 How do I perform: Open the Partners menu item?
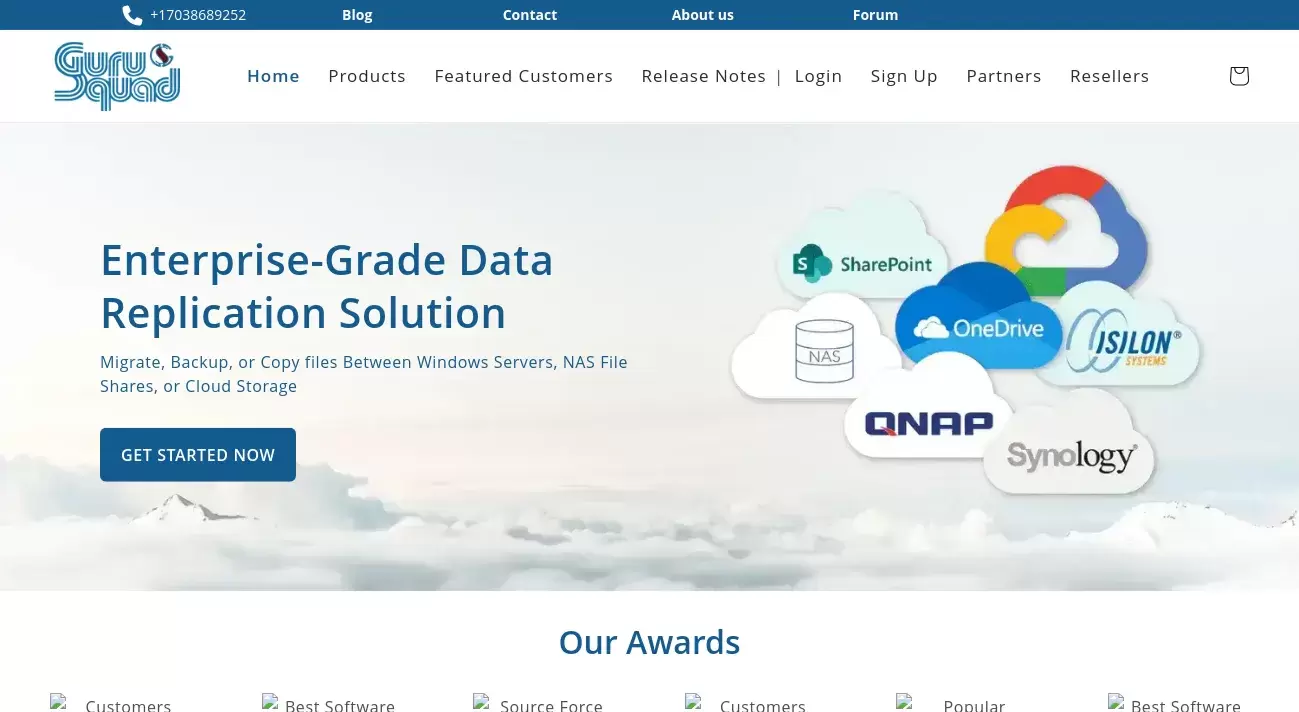[1004, 76]
